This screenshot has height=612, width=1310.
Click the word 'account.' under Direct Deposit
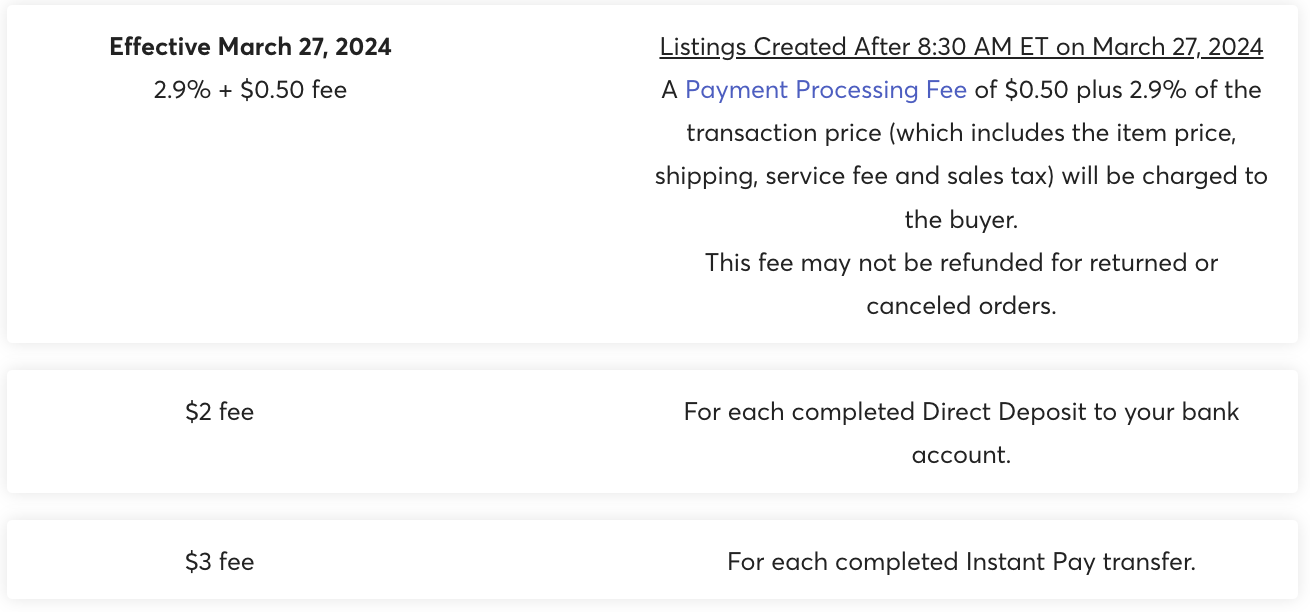tap(961, 455)
